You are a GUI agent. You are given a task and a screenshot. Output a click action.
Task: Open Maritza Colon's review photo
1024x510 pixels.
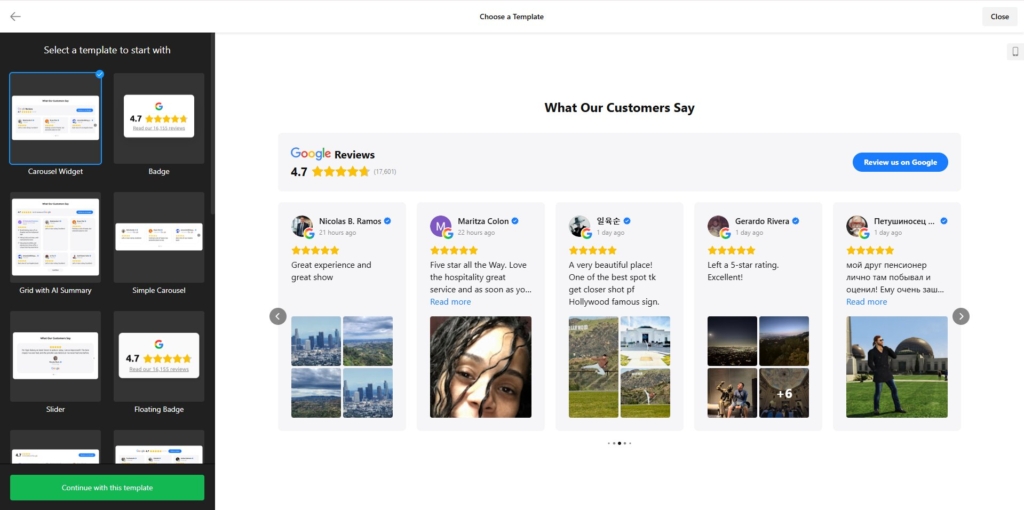[x=481, y=367]
